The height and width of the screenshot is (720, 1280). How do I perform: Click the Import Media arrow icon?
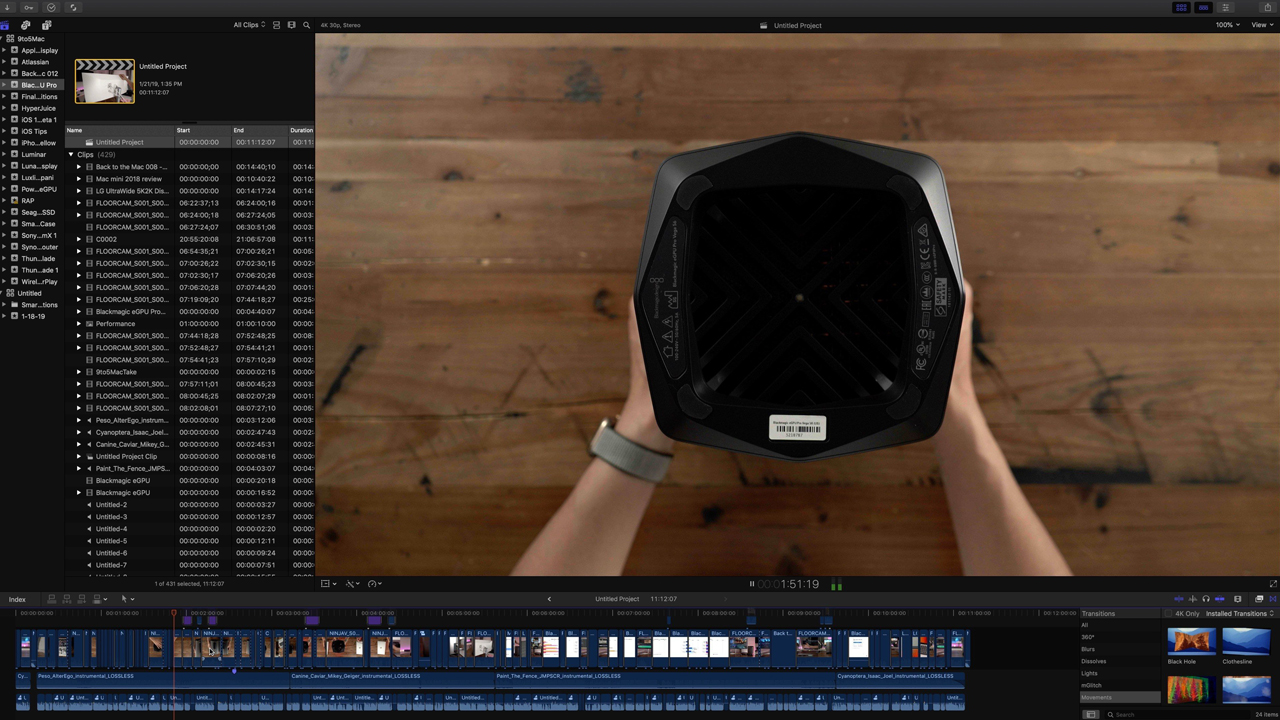click(7, 7)
